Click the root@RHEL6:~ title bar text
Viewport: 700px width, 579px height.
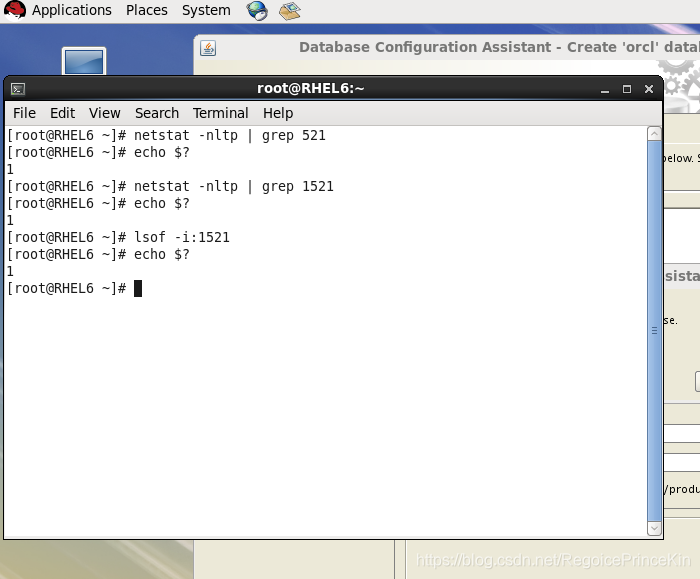point(311,88)
